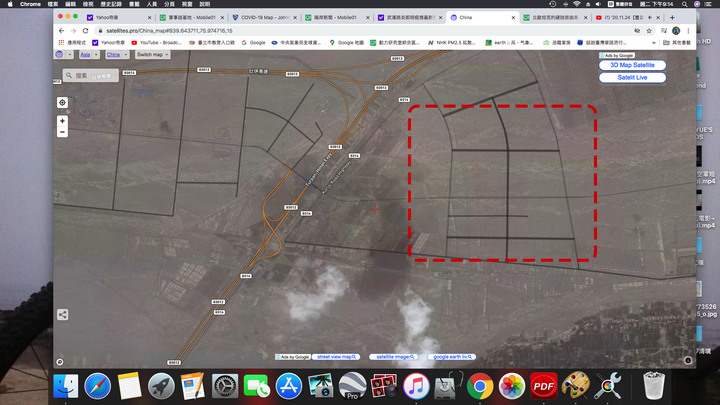Image resolution: width=720 pixels, height=405 pixels.
Task: Click the Chrome profile avatar
Action: tap(676, 31)
